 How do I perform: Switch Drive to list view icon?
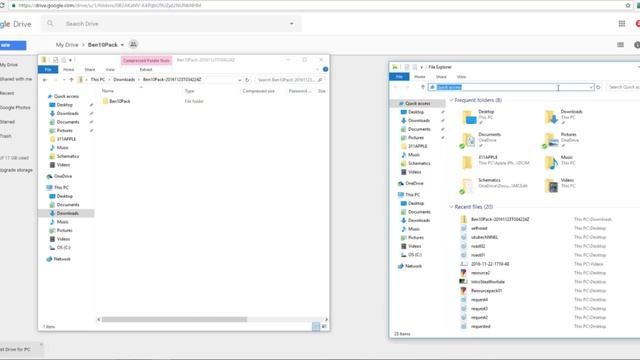[620, 45]
